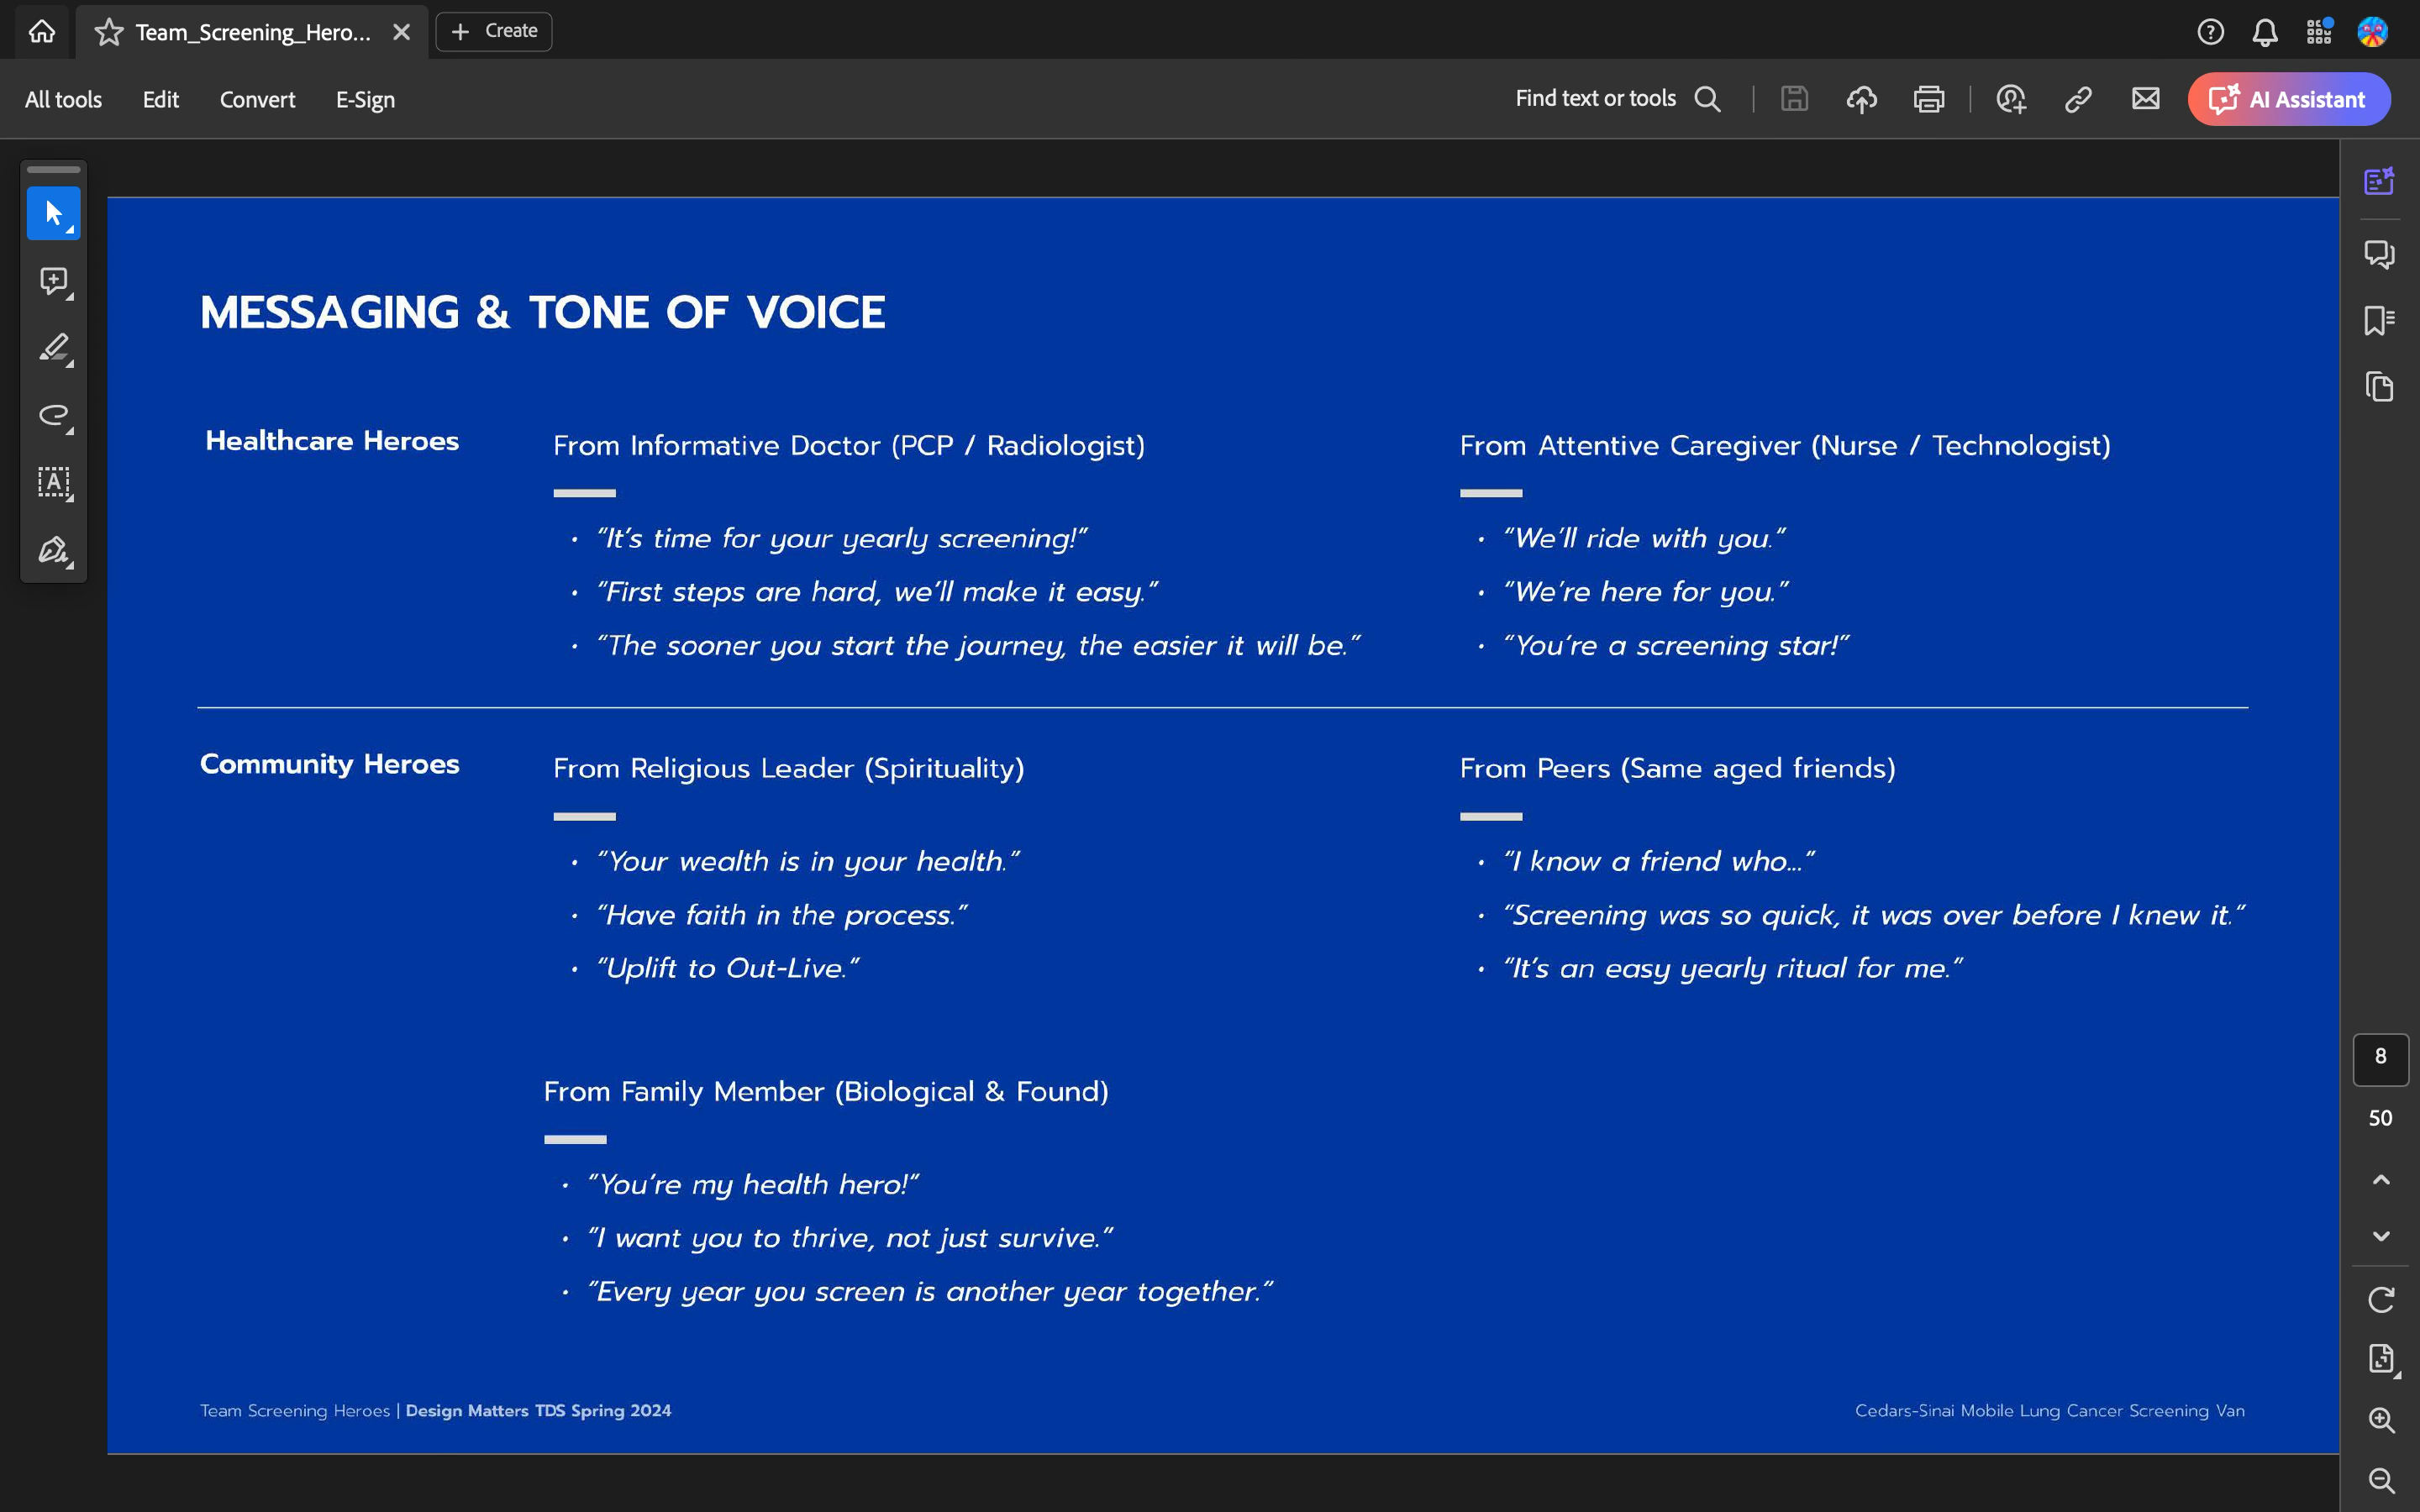Viewport: 2420px width, 1512px height.
Task: Open the All tools menu
Action: pyautogui.click(x=63, y=99)
